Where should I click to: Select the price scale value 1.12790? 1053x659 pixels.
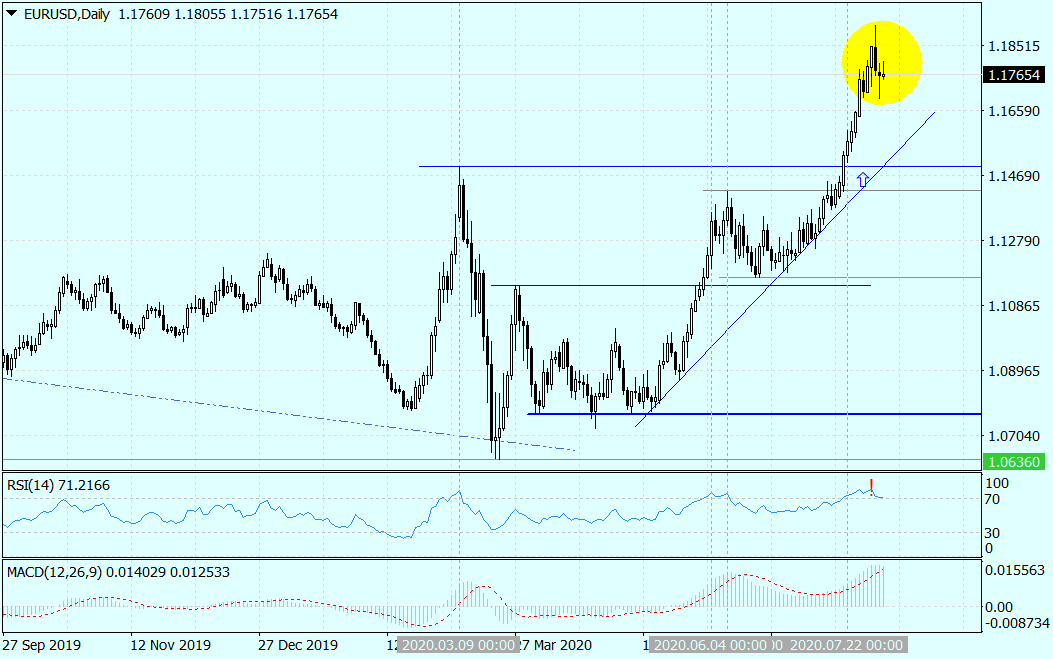click(x=1014, y=240)
